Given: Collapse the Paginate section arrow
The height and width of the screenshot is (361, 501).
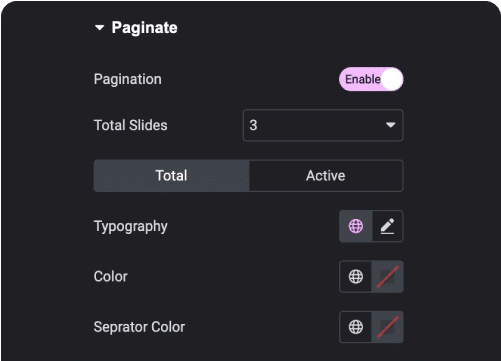Looking at the screenshot, I should pyautogui.click(x=99, y=28).
